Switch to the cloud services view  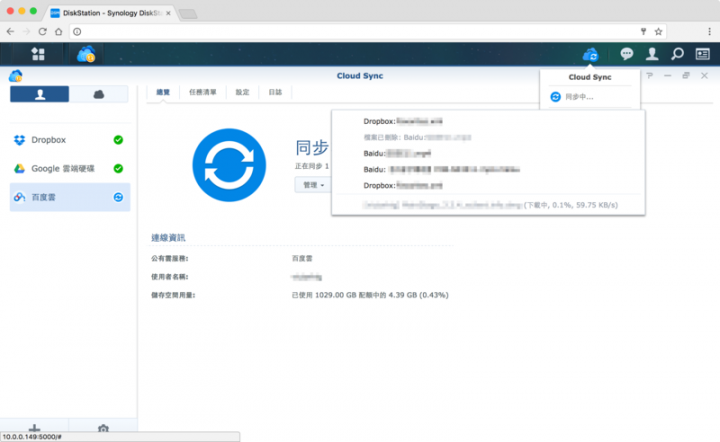pos(99,94)
